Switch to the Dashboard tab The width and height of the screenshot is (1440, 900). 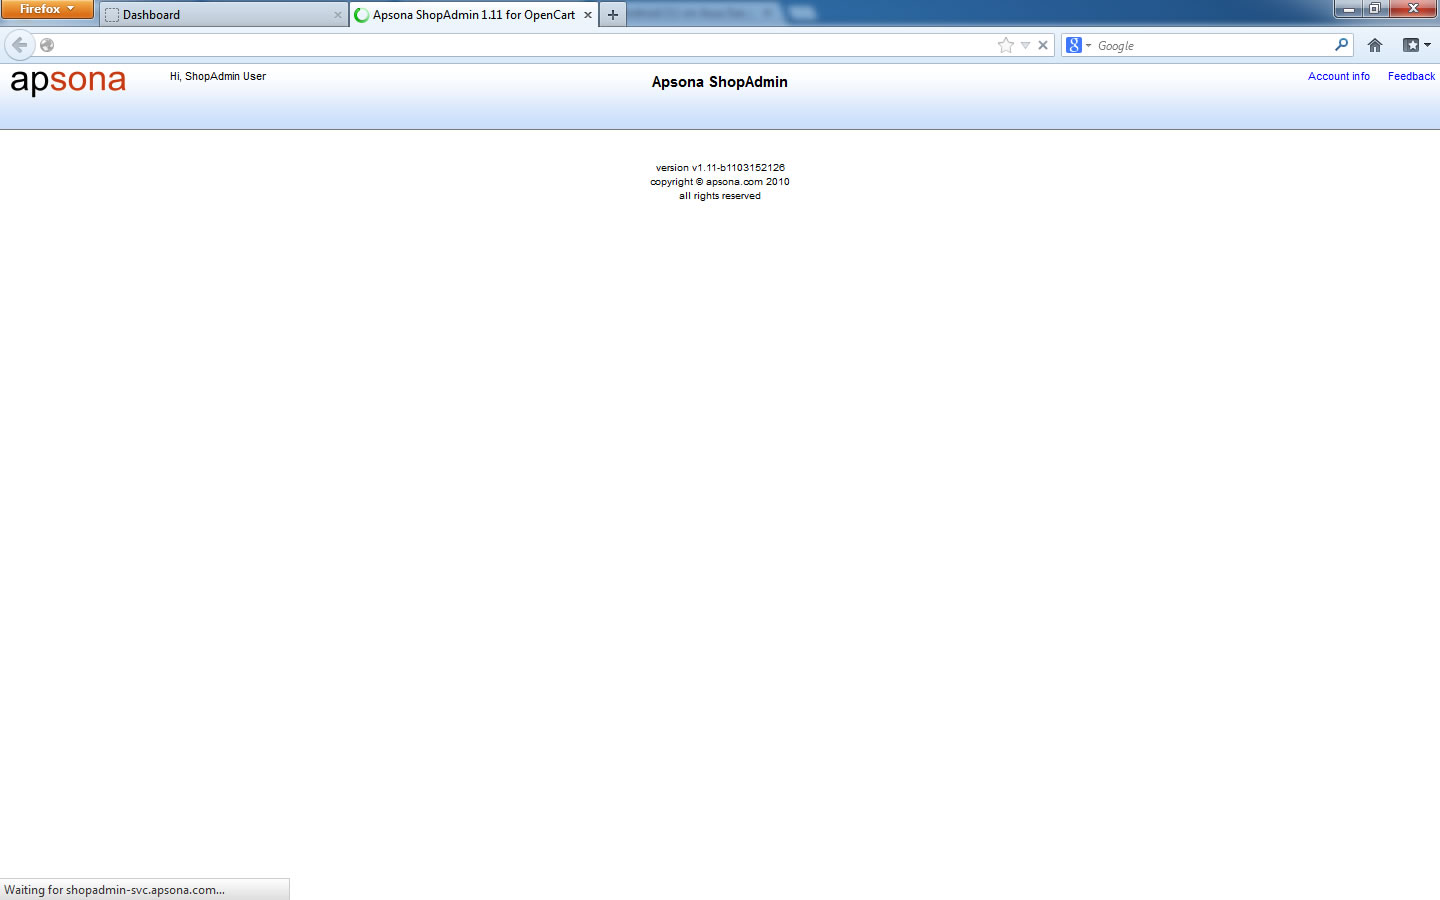[224, 15]
